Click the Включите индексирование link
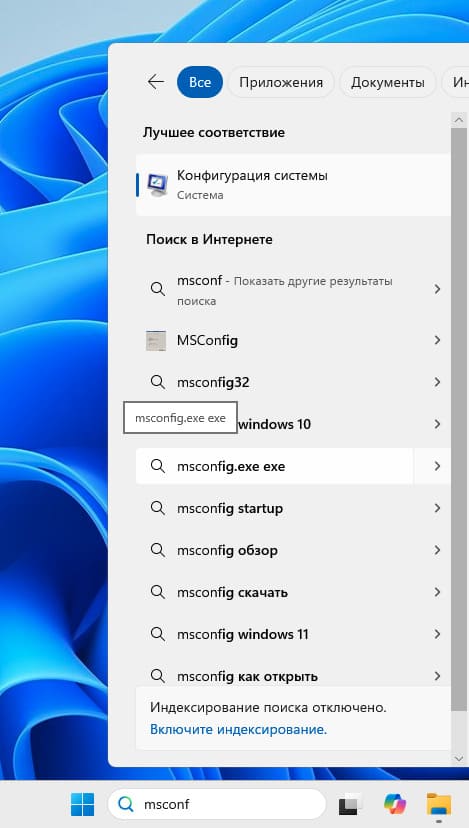The height and width of the screenshot is (828, 469). click(239, 729)
